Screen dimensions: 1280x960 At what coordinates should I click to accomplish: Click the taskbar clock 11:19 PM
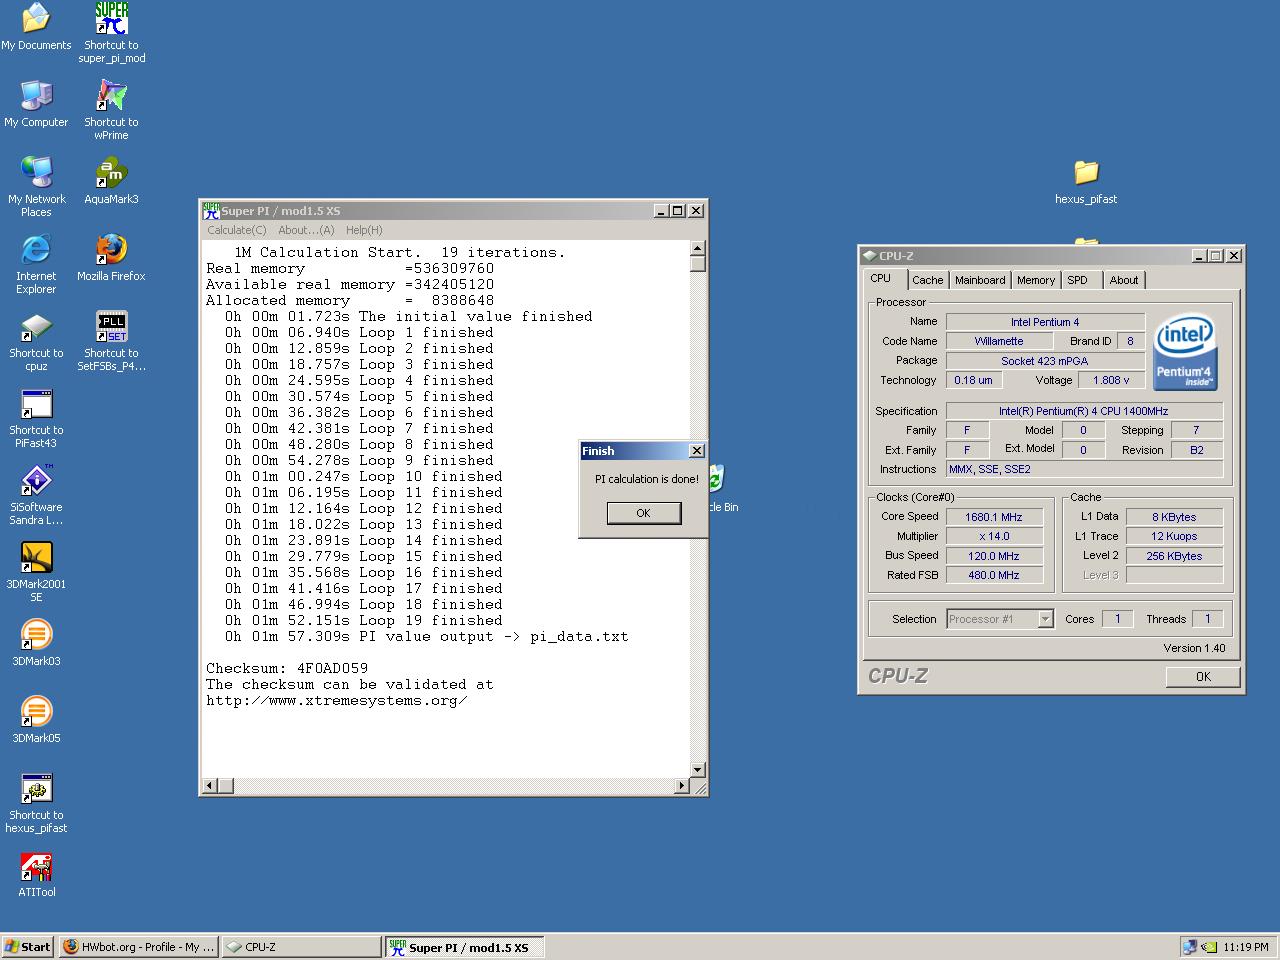tap(1246, 947)
